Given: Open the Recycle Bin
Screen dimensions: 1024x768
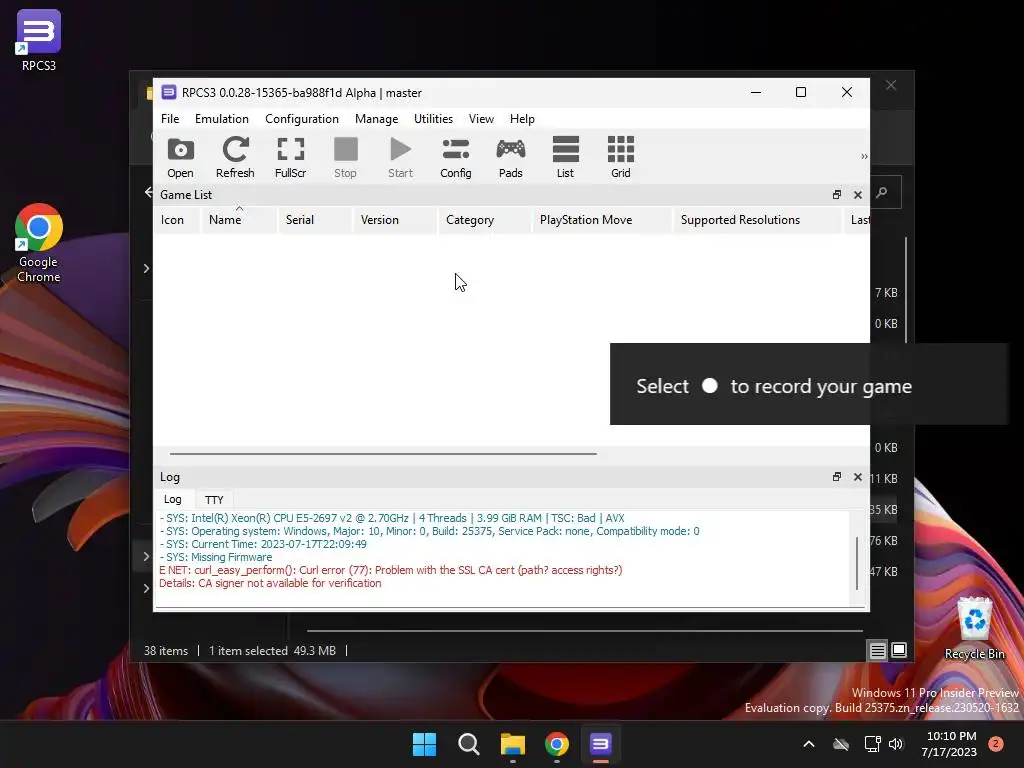Looking at the screenshot, I should pos(974,628).
